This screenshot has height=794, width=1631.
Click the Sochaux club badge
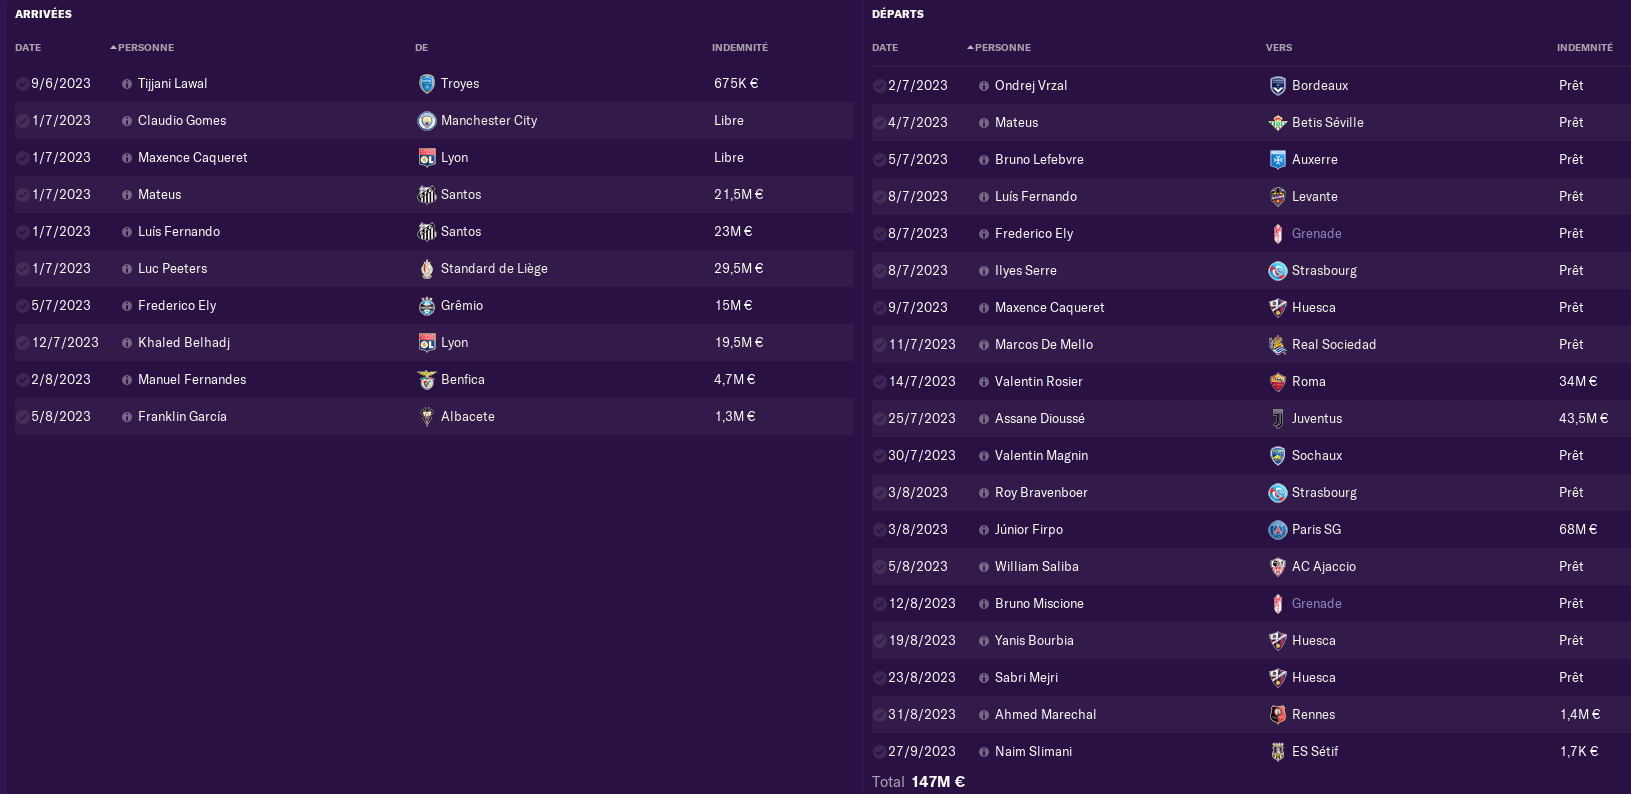click(x=1278, y=456)
